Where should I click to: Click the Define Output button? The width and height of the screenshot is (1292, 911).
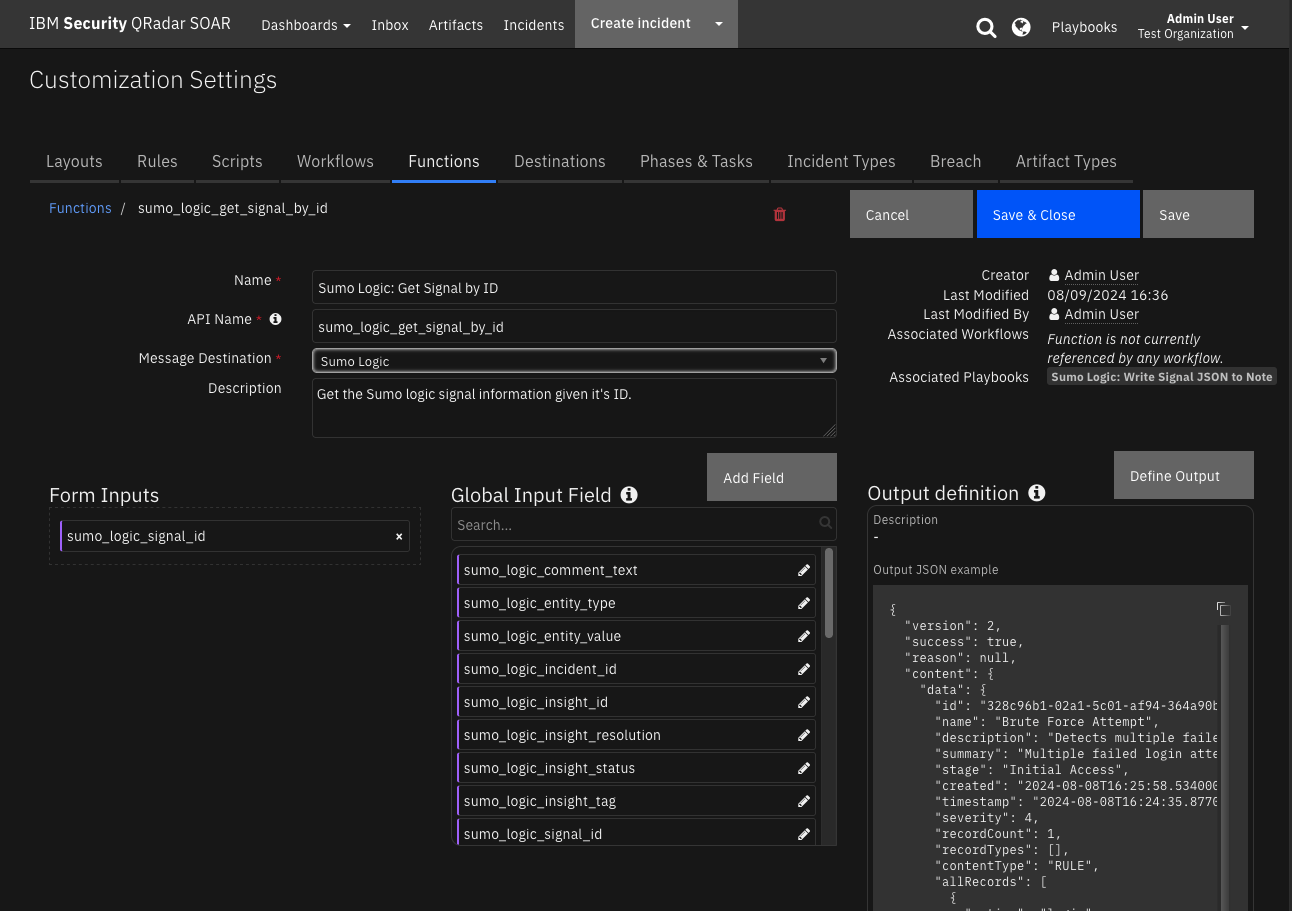click(x=1184, y=475)
